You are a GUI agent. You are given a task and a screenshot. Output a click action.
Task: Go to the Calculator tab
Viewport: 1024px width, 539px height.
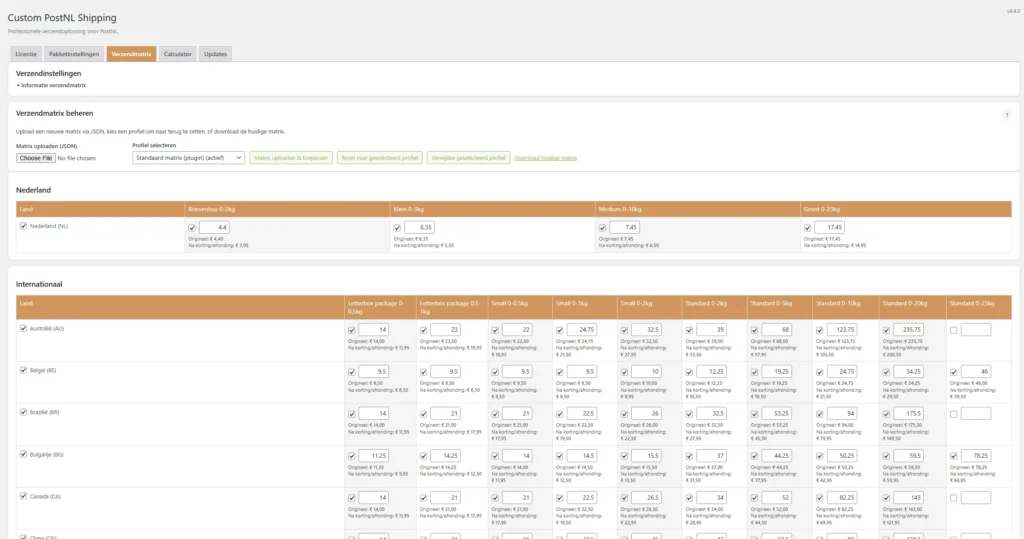click(178, 54)
